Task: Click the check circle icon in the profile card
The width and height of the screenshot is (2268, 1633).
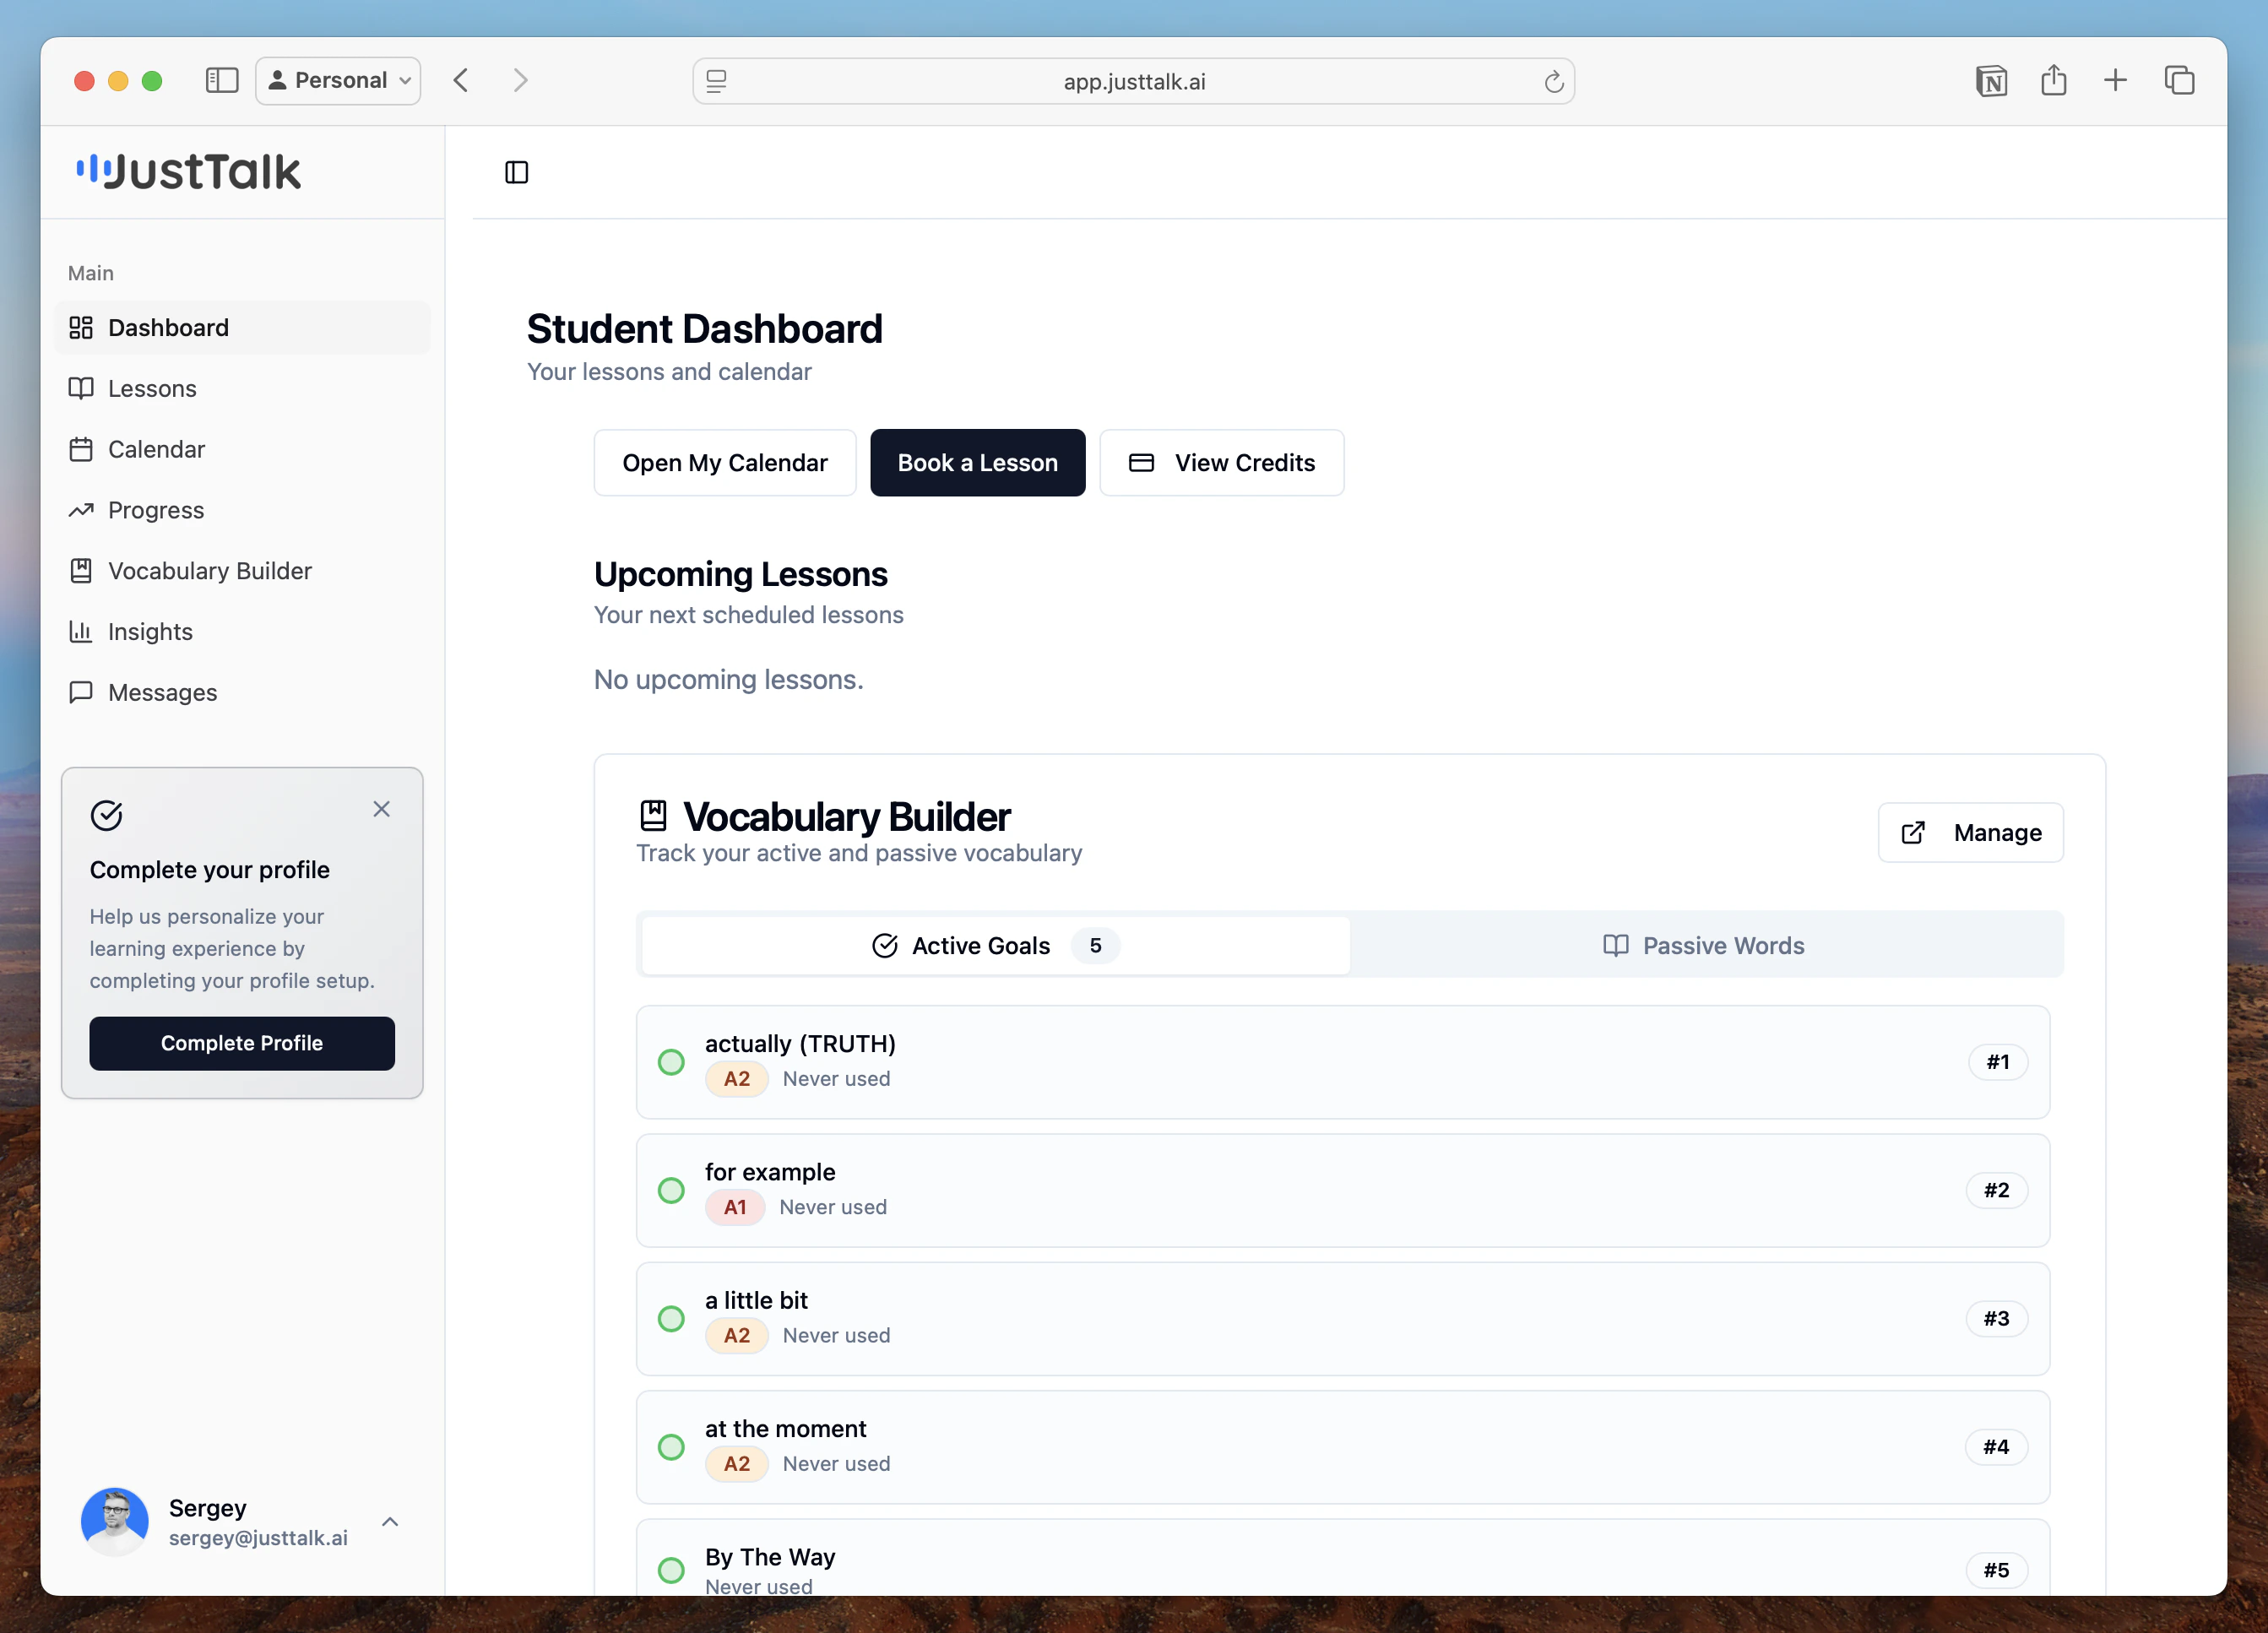Action: (106, 816)
